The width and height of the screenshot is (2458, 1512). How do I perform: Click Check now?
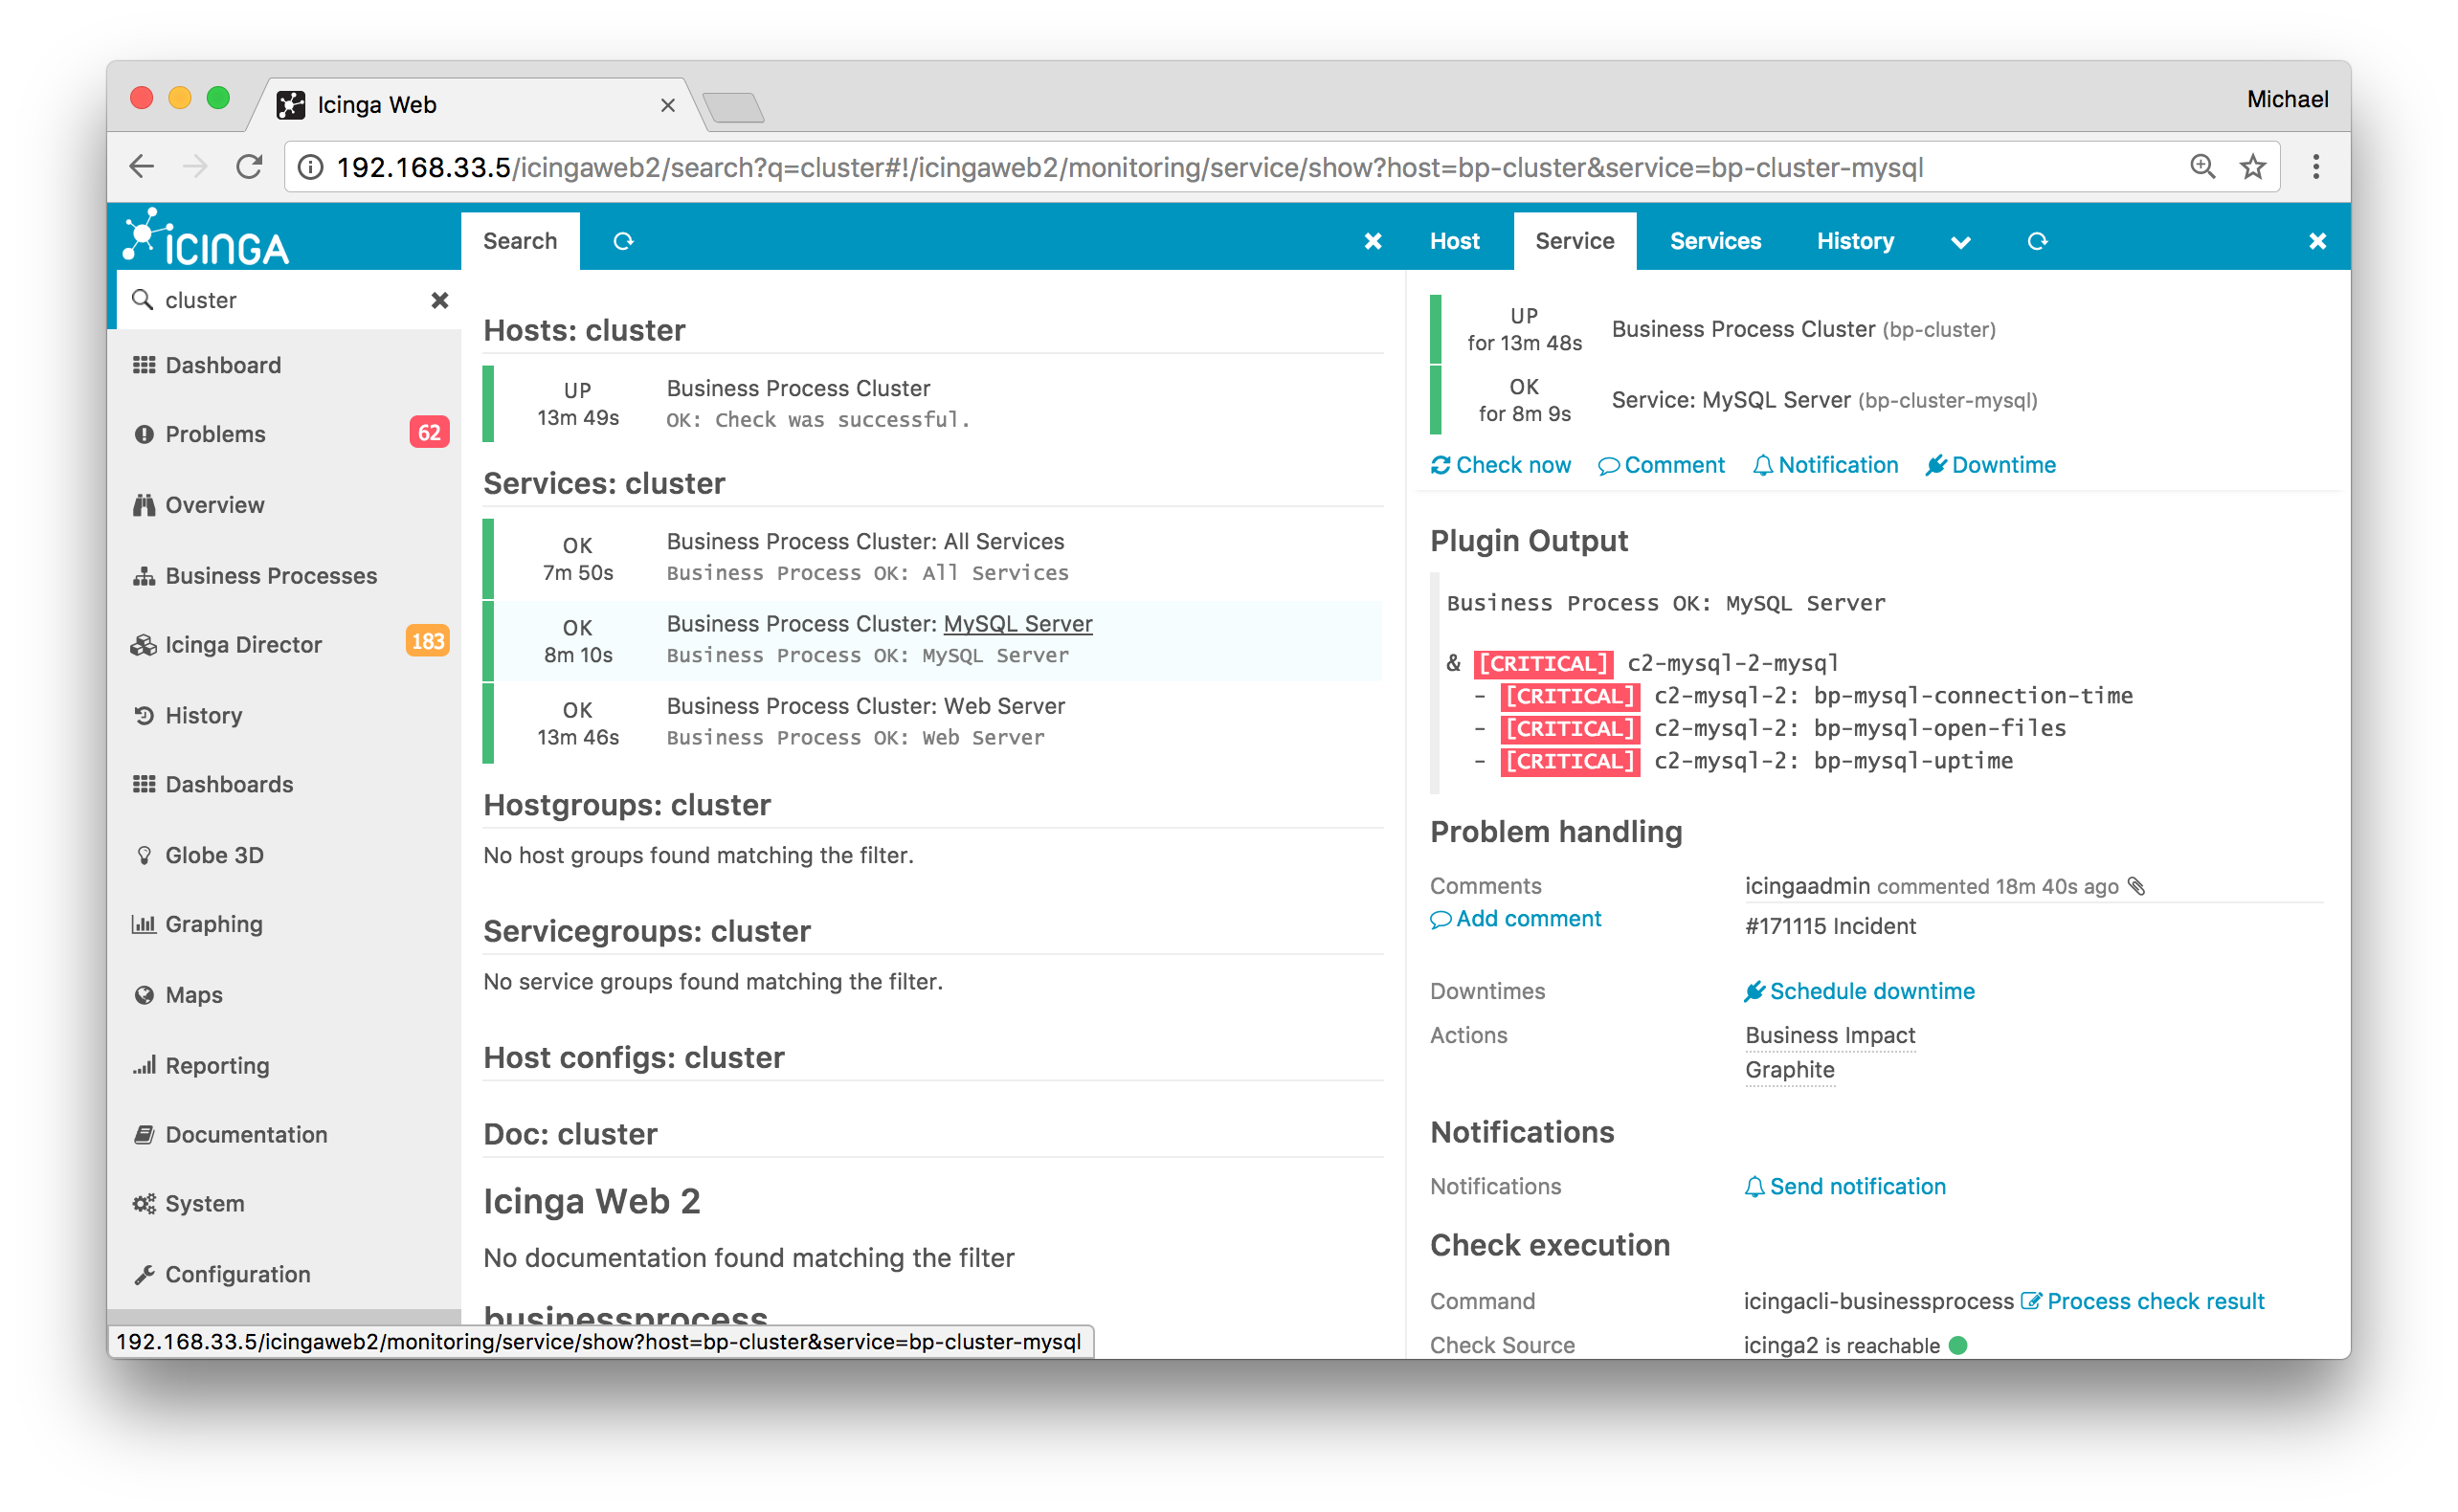(1500, 465)
